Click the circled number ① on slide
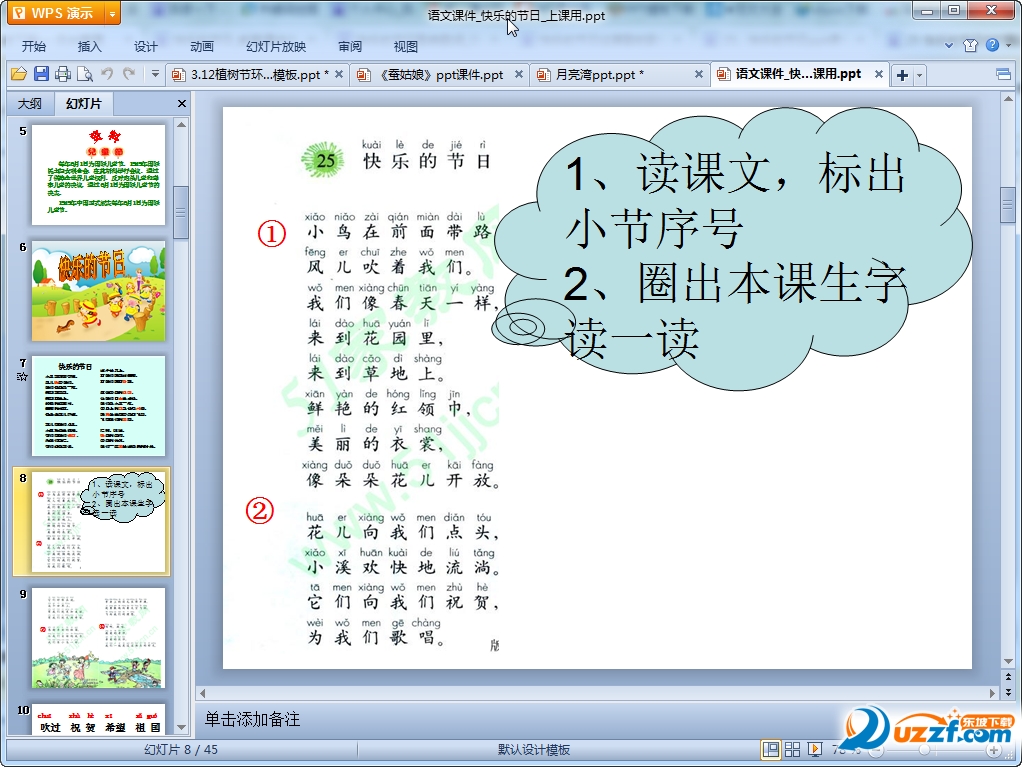The image size is (1022, 767). pyautogui.click(x=272, y=233)
